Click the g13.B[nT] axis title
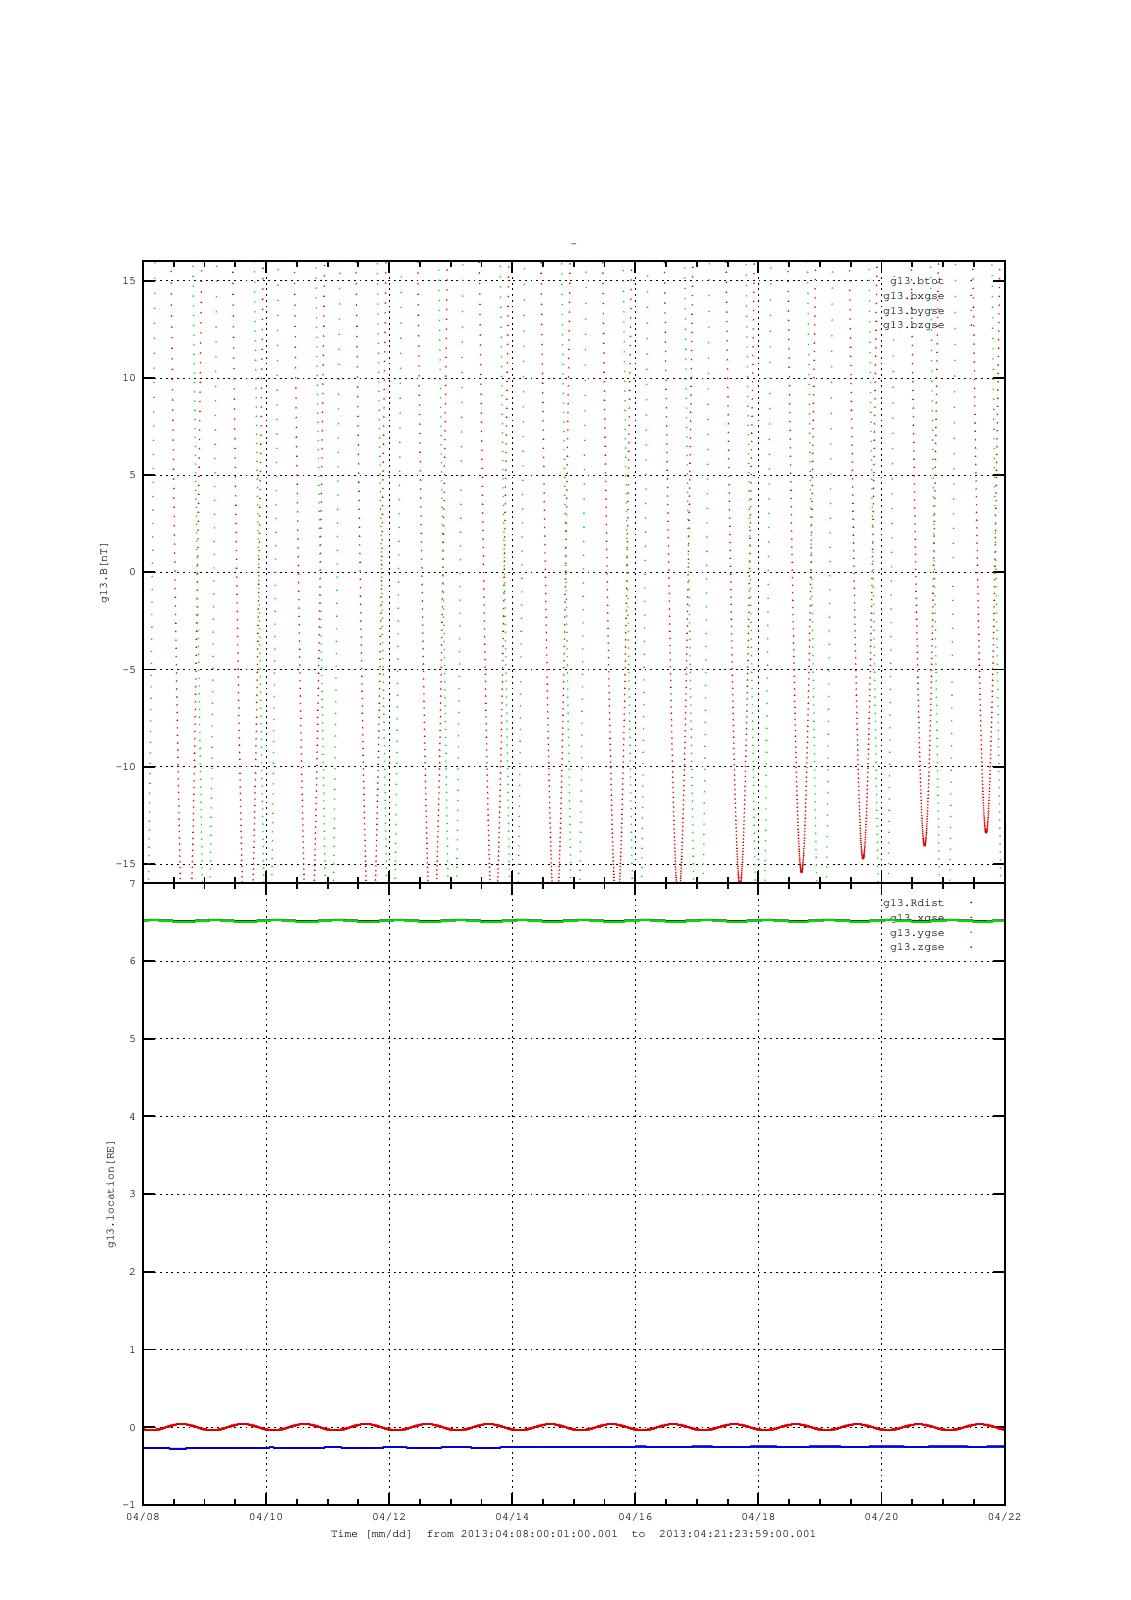 (x=104, y=572)
